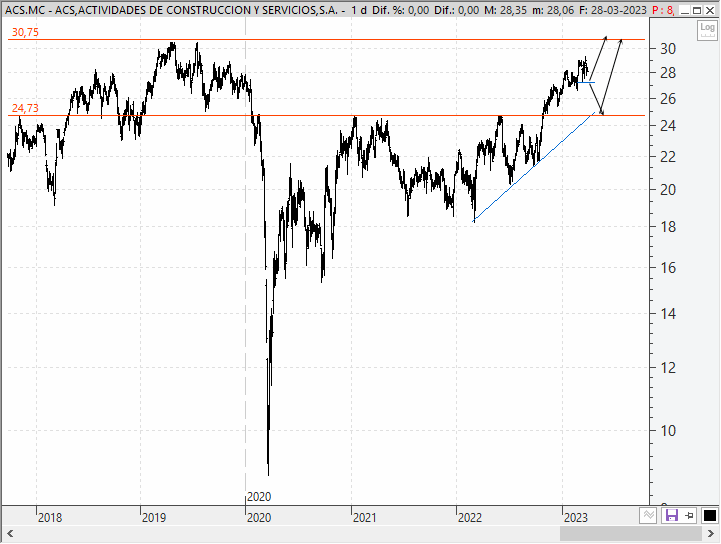Open the black color swatch
The height and width of the screenshot is (544, 721).
710,515
